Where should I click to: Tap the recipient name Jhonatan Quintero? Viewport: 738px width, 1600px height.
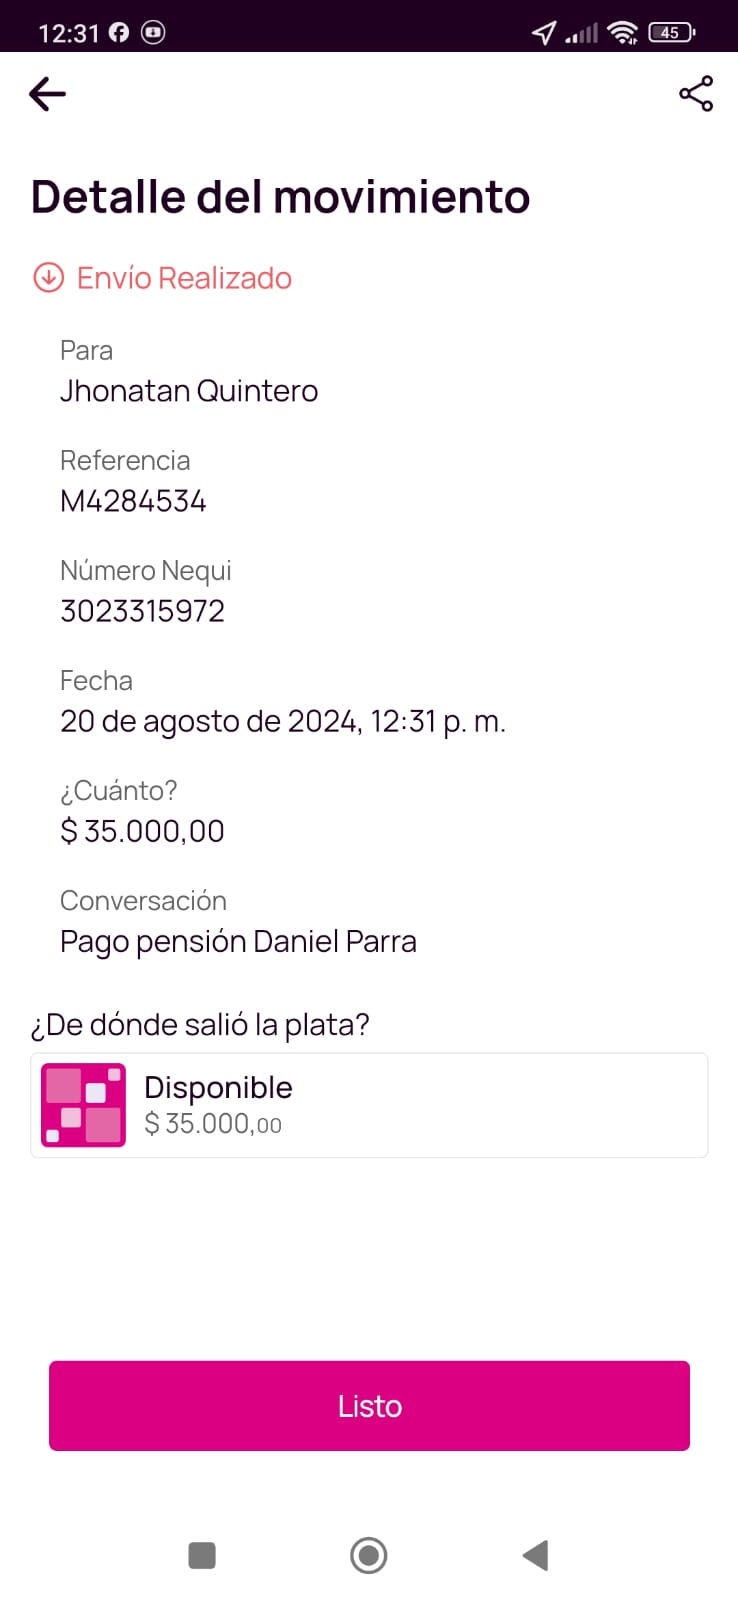pyautogui.click(x=189, y=391)
